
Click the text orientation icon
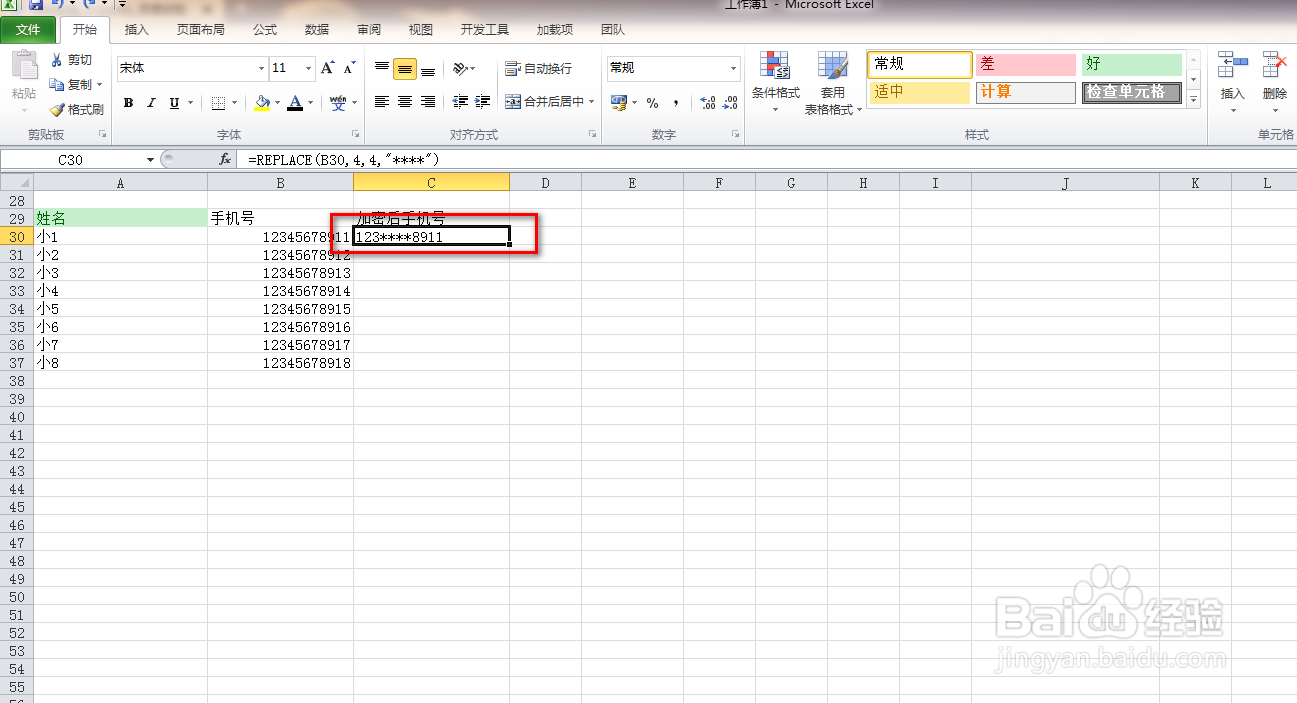459,68
